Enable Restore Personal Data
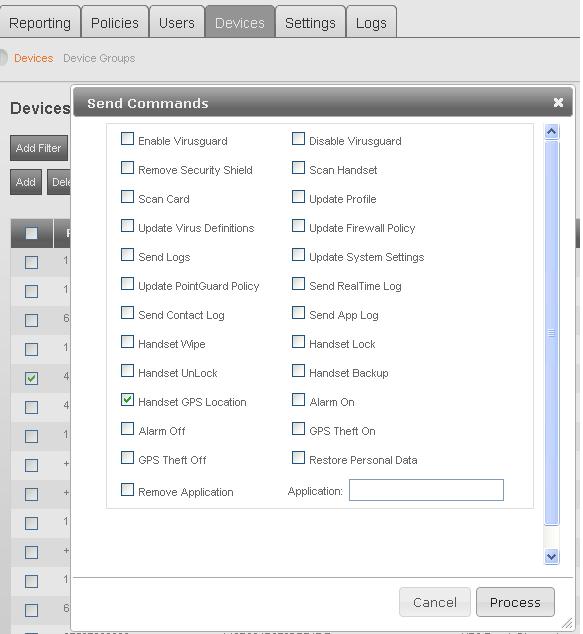583x634 pixels. [x=298, y=458]
